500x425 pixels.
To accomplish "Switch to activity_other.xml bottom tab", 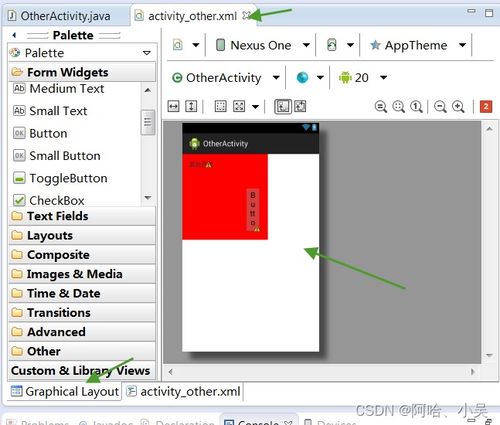I will [x=184, y=391].
